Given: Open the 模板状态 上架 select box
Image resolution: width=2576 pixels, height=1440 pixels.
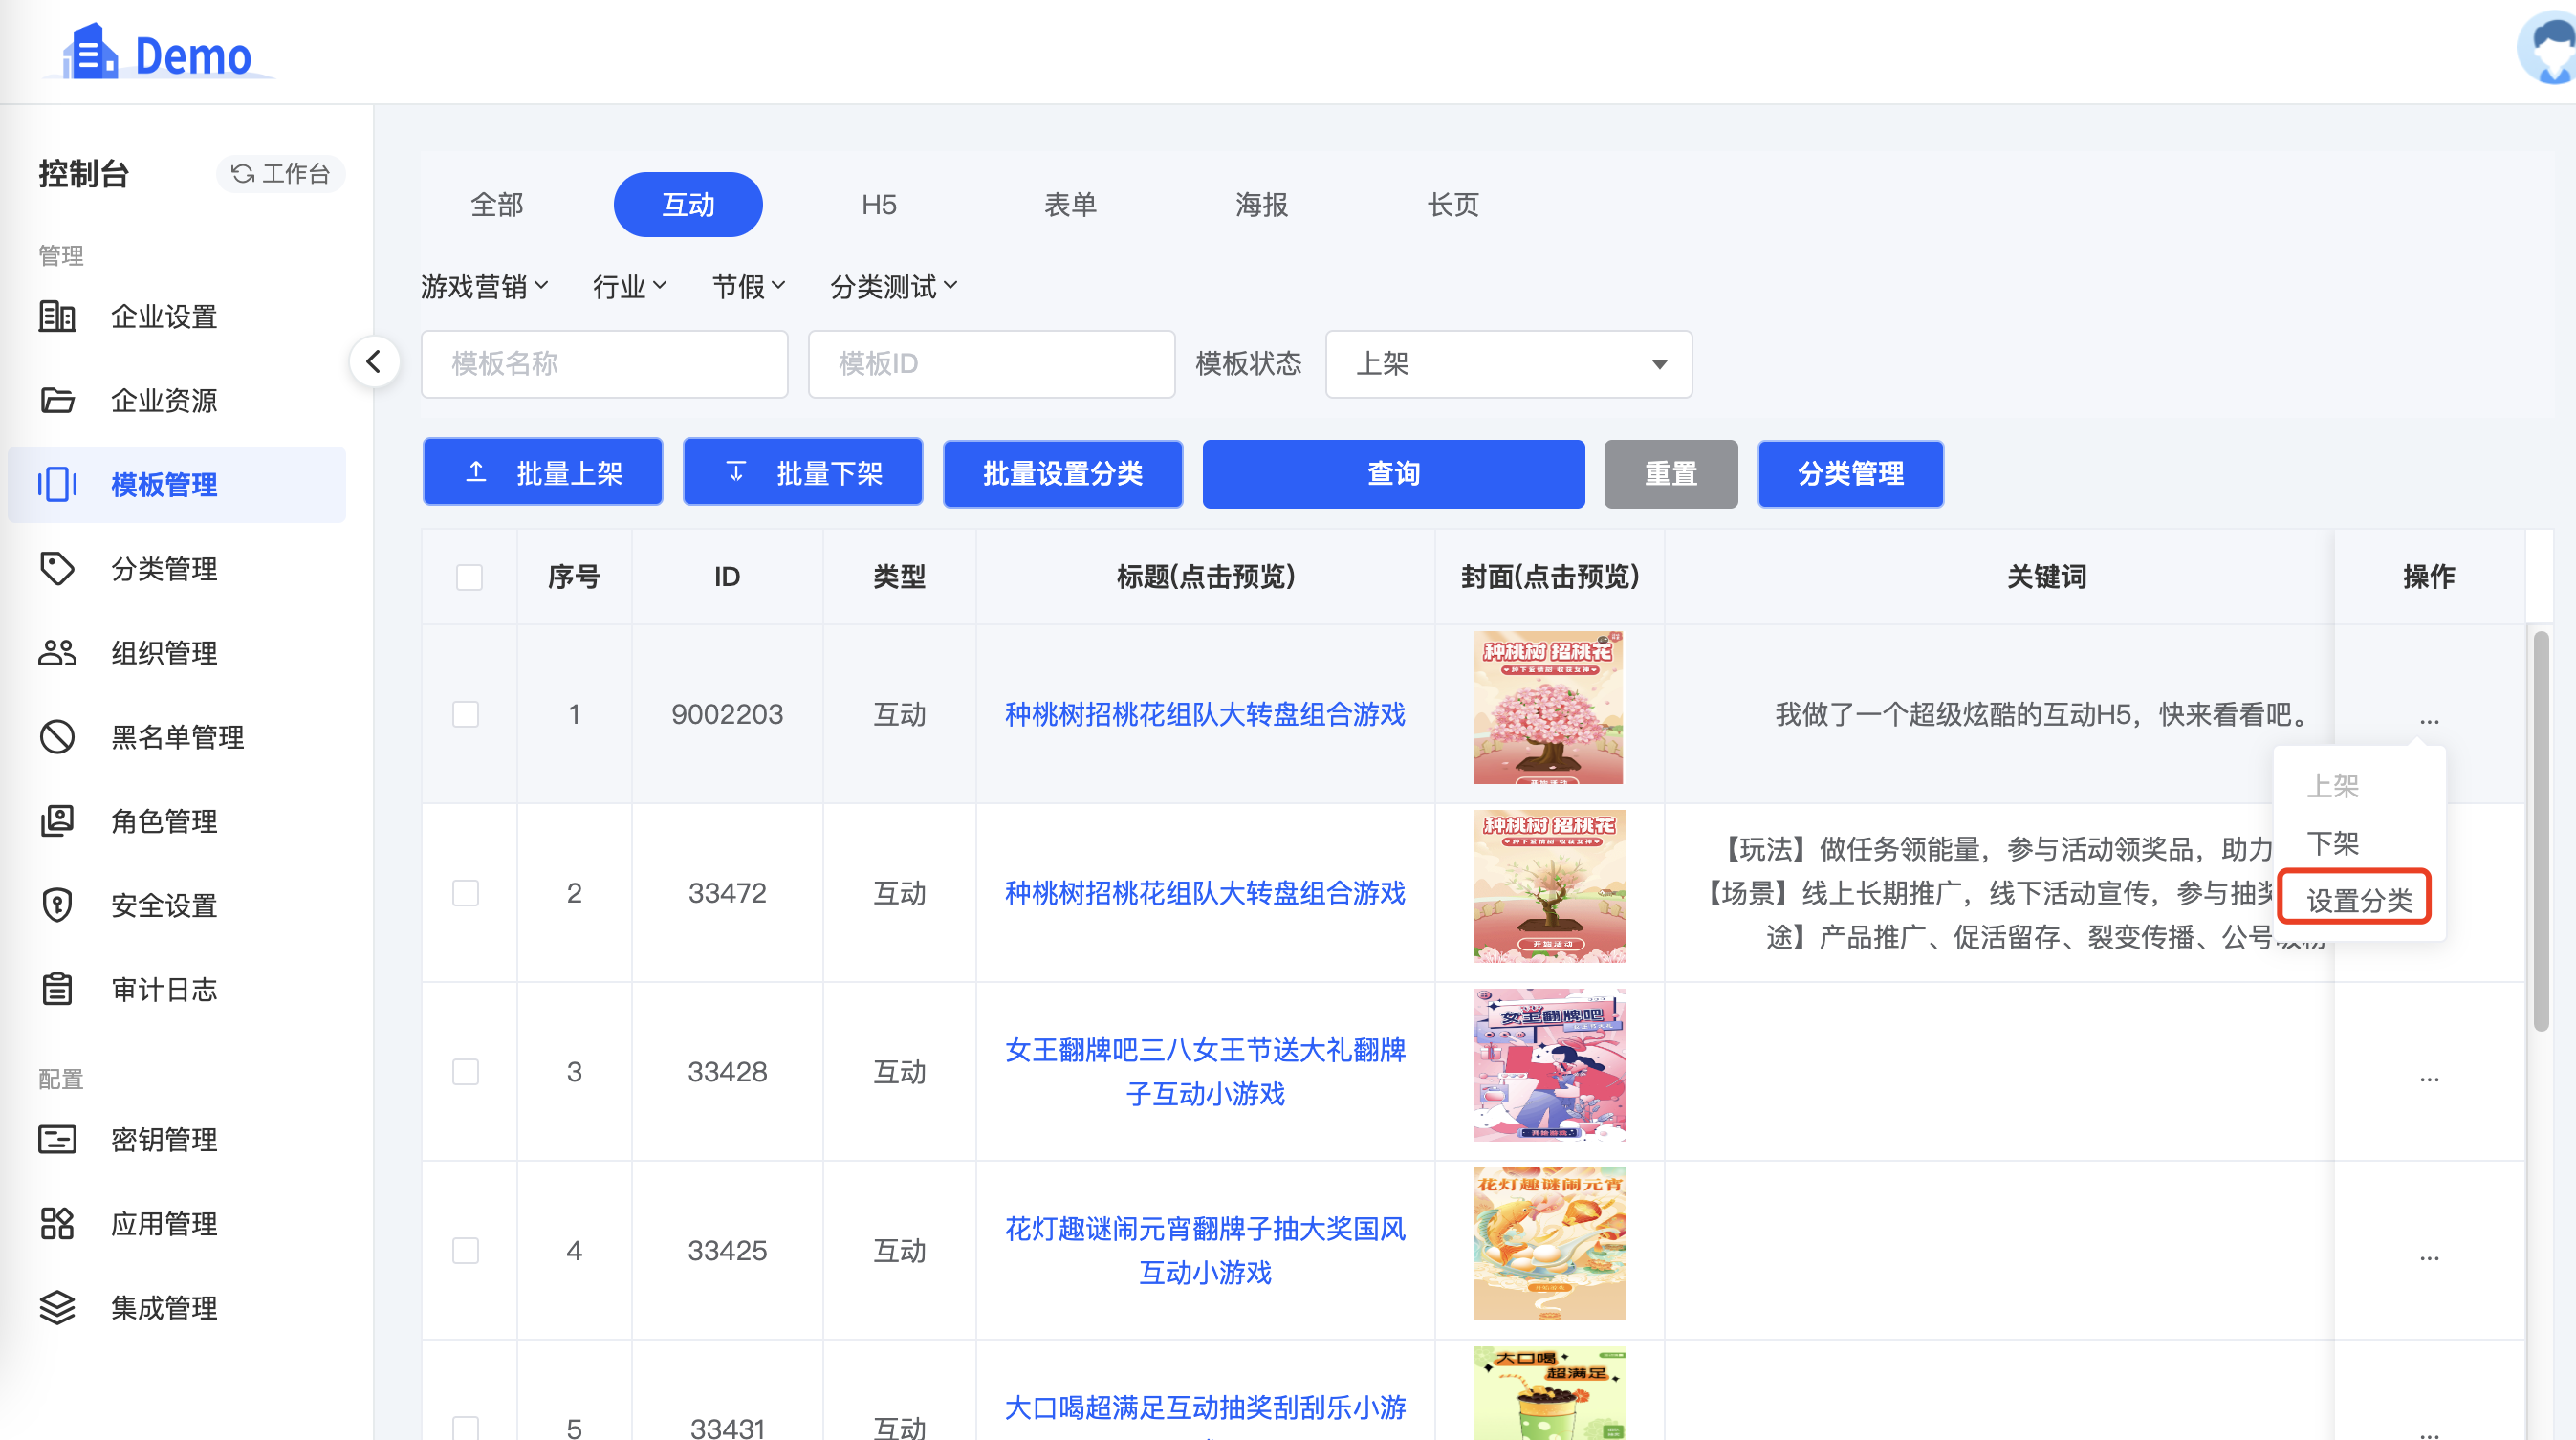Looking at the screenshot, I should click(1508, 364).
